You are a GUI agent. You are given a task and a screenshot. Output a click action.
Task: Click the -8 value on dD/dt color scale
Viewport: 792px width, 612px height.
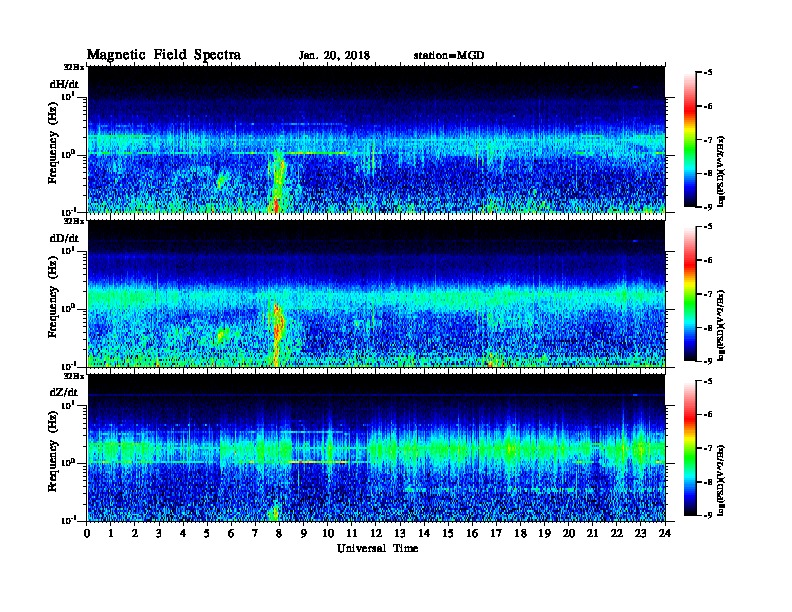[708, 327]
